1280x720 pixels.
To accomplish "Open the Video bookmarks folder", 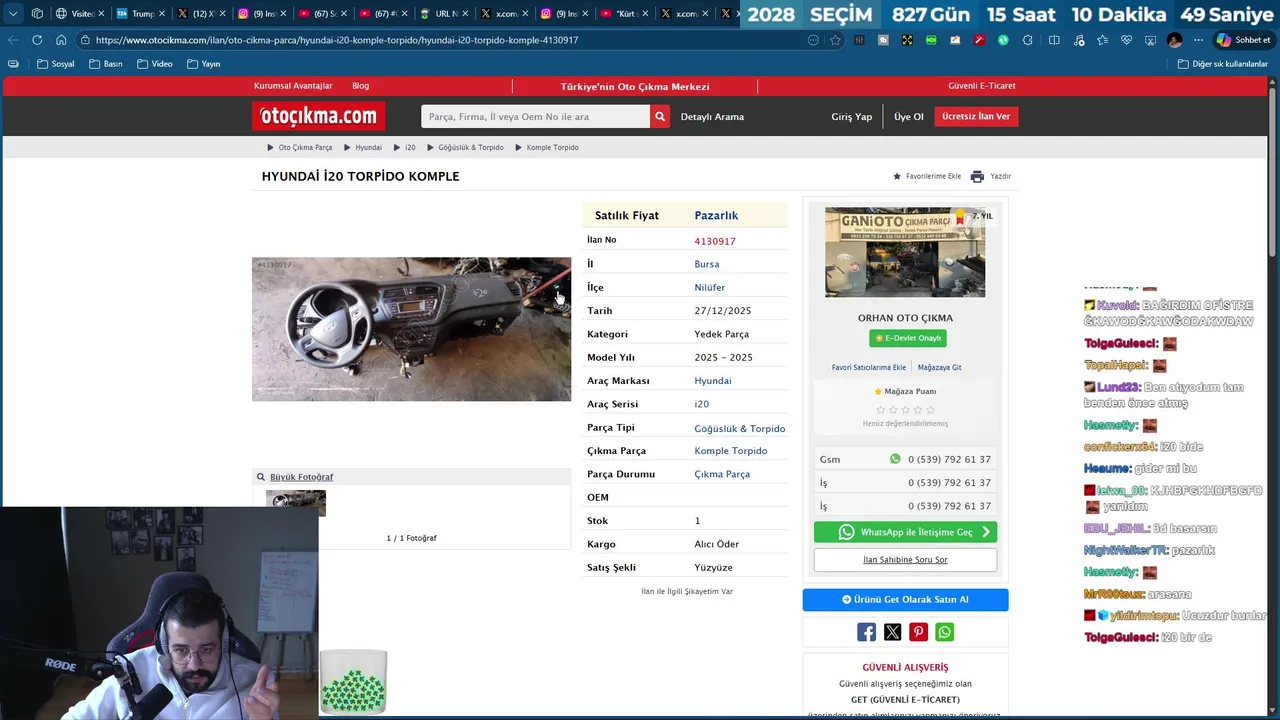I will 154,64.
